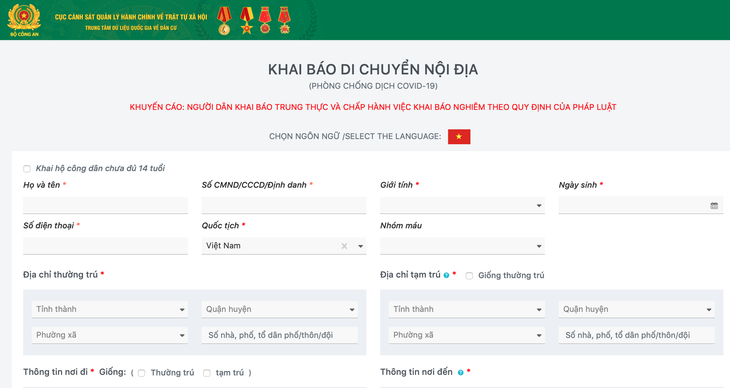Viewport: 730px width, 388px height.
Task: Clear Việt Nam with the X icon
Action: point(344,246)
